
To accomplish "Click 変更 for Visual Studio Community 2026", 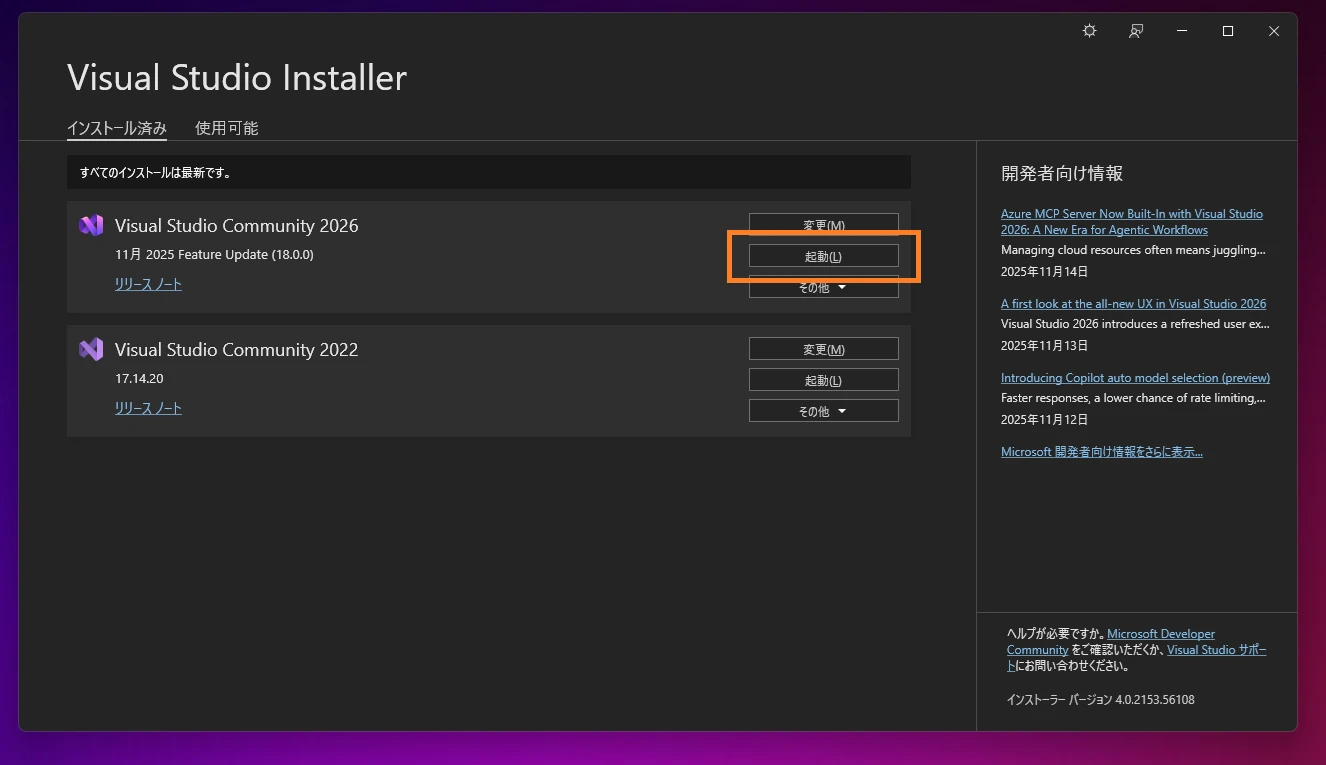I will pos(823,224).
